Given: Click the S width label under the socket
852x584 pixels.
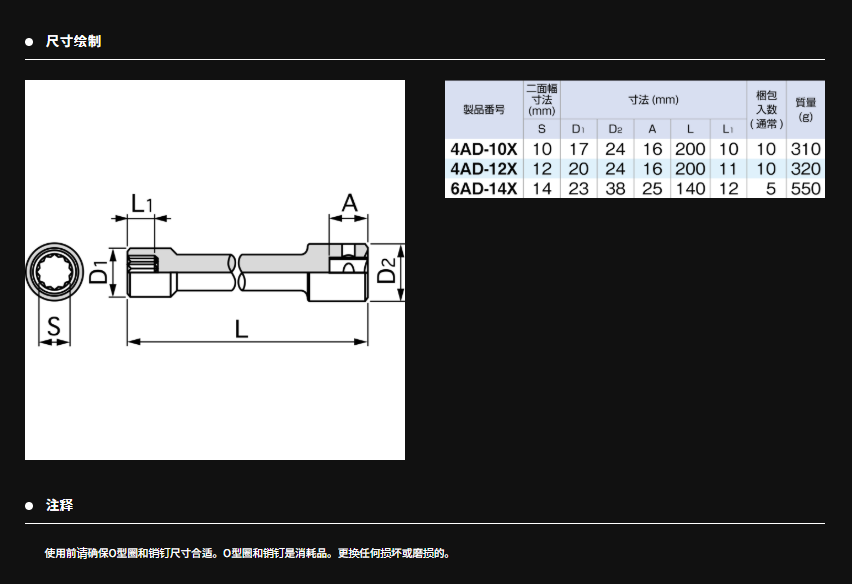Looking at the screenshot, I should [54, 327].
